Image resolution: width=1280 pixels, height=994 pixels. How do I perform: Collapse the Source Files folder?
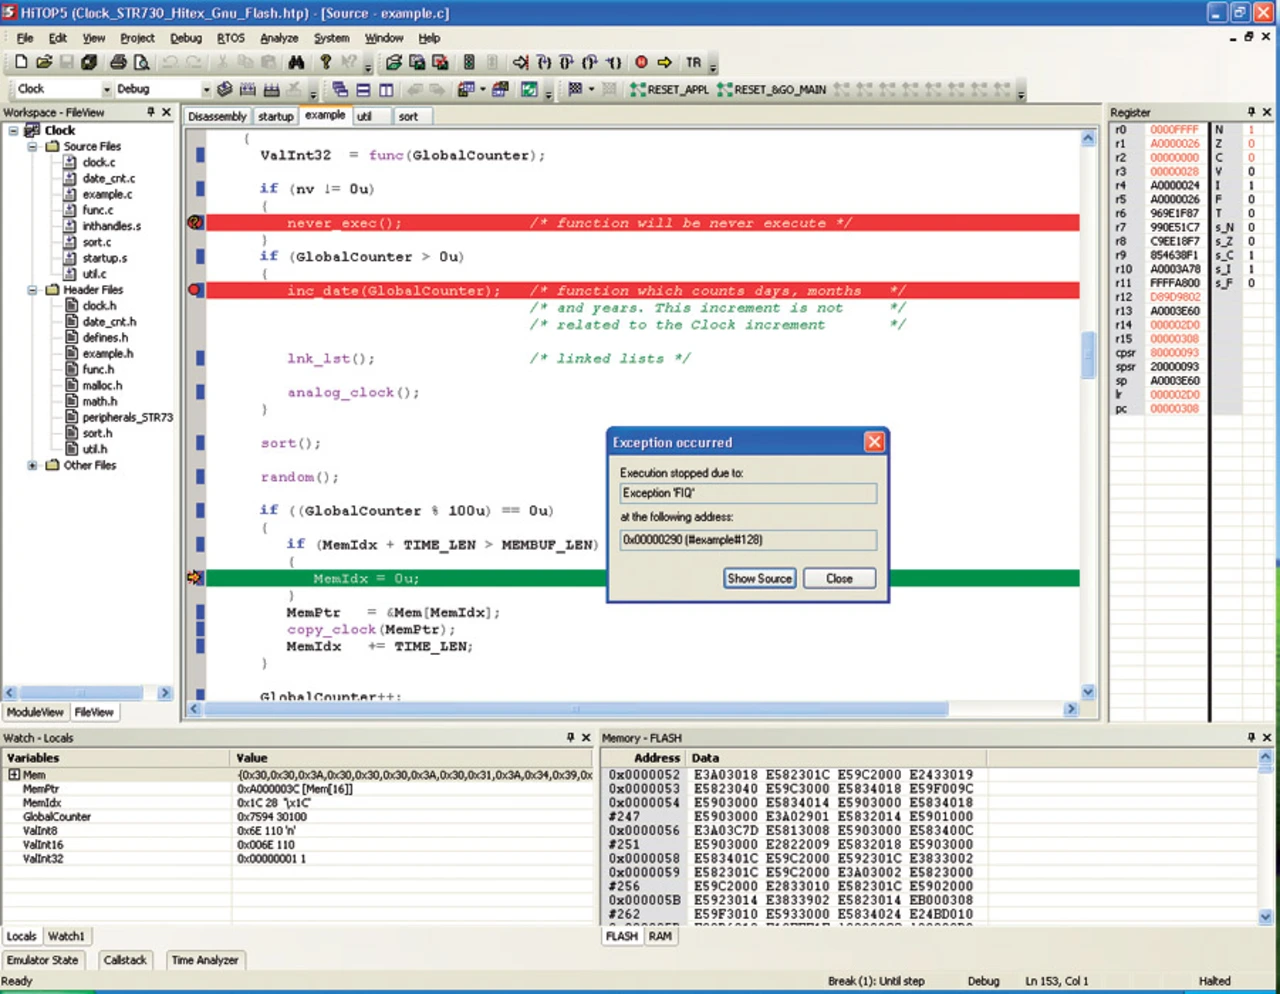pyautogui.click(x=32, y=146)
